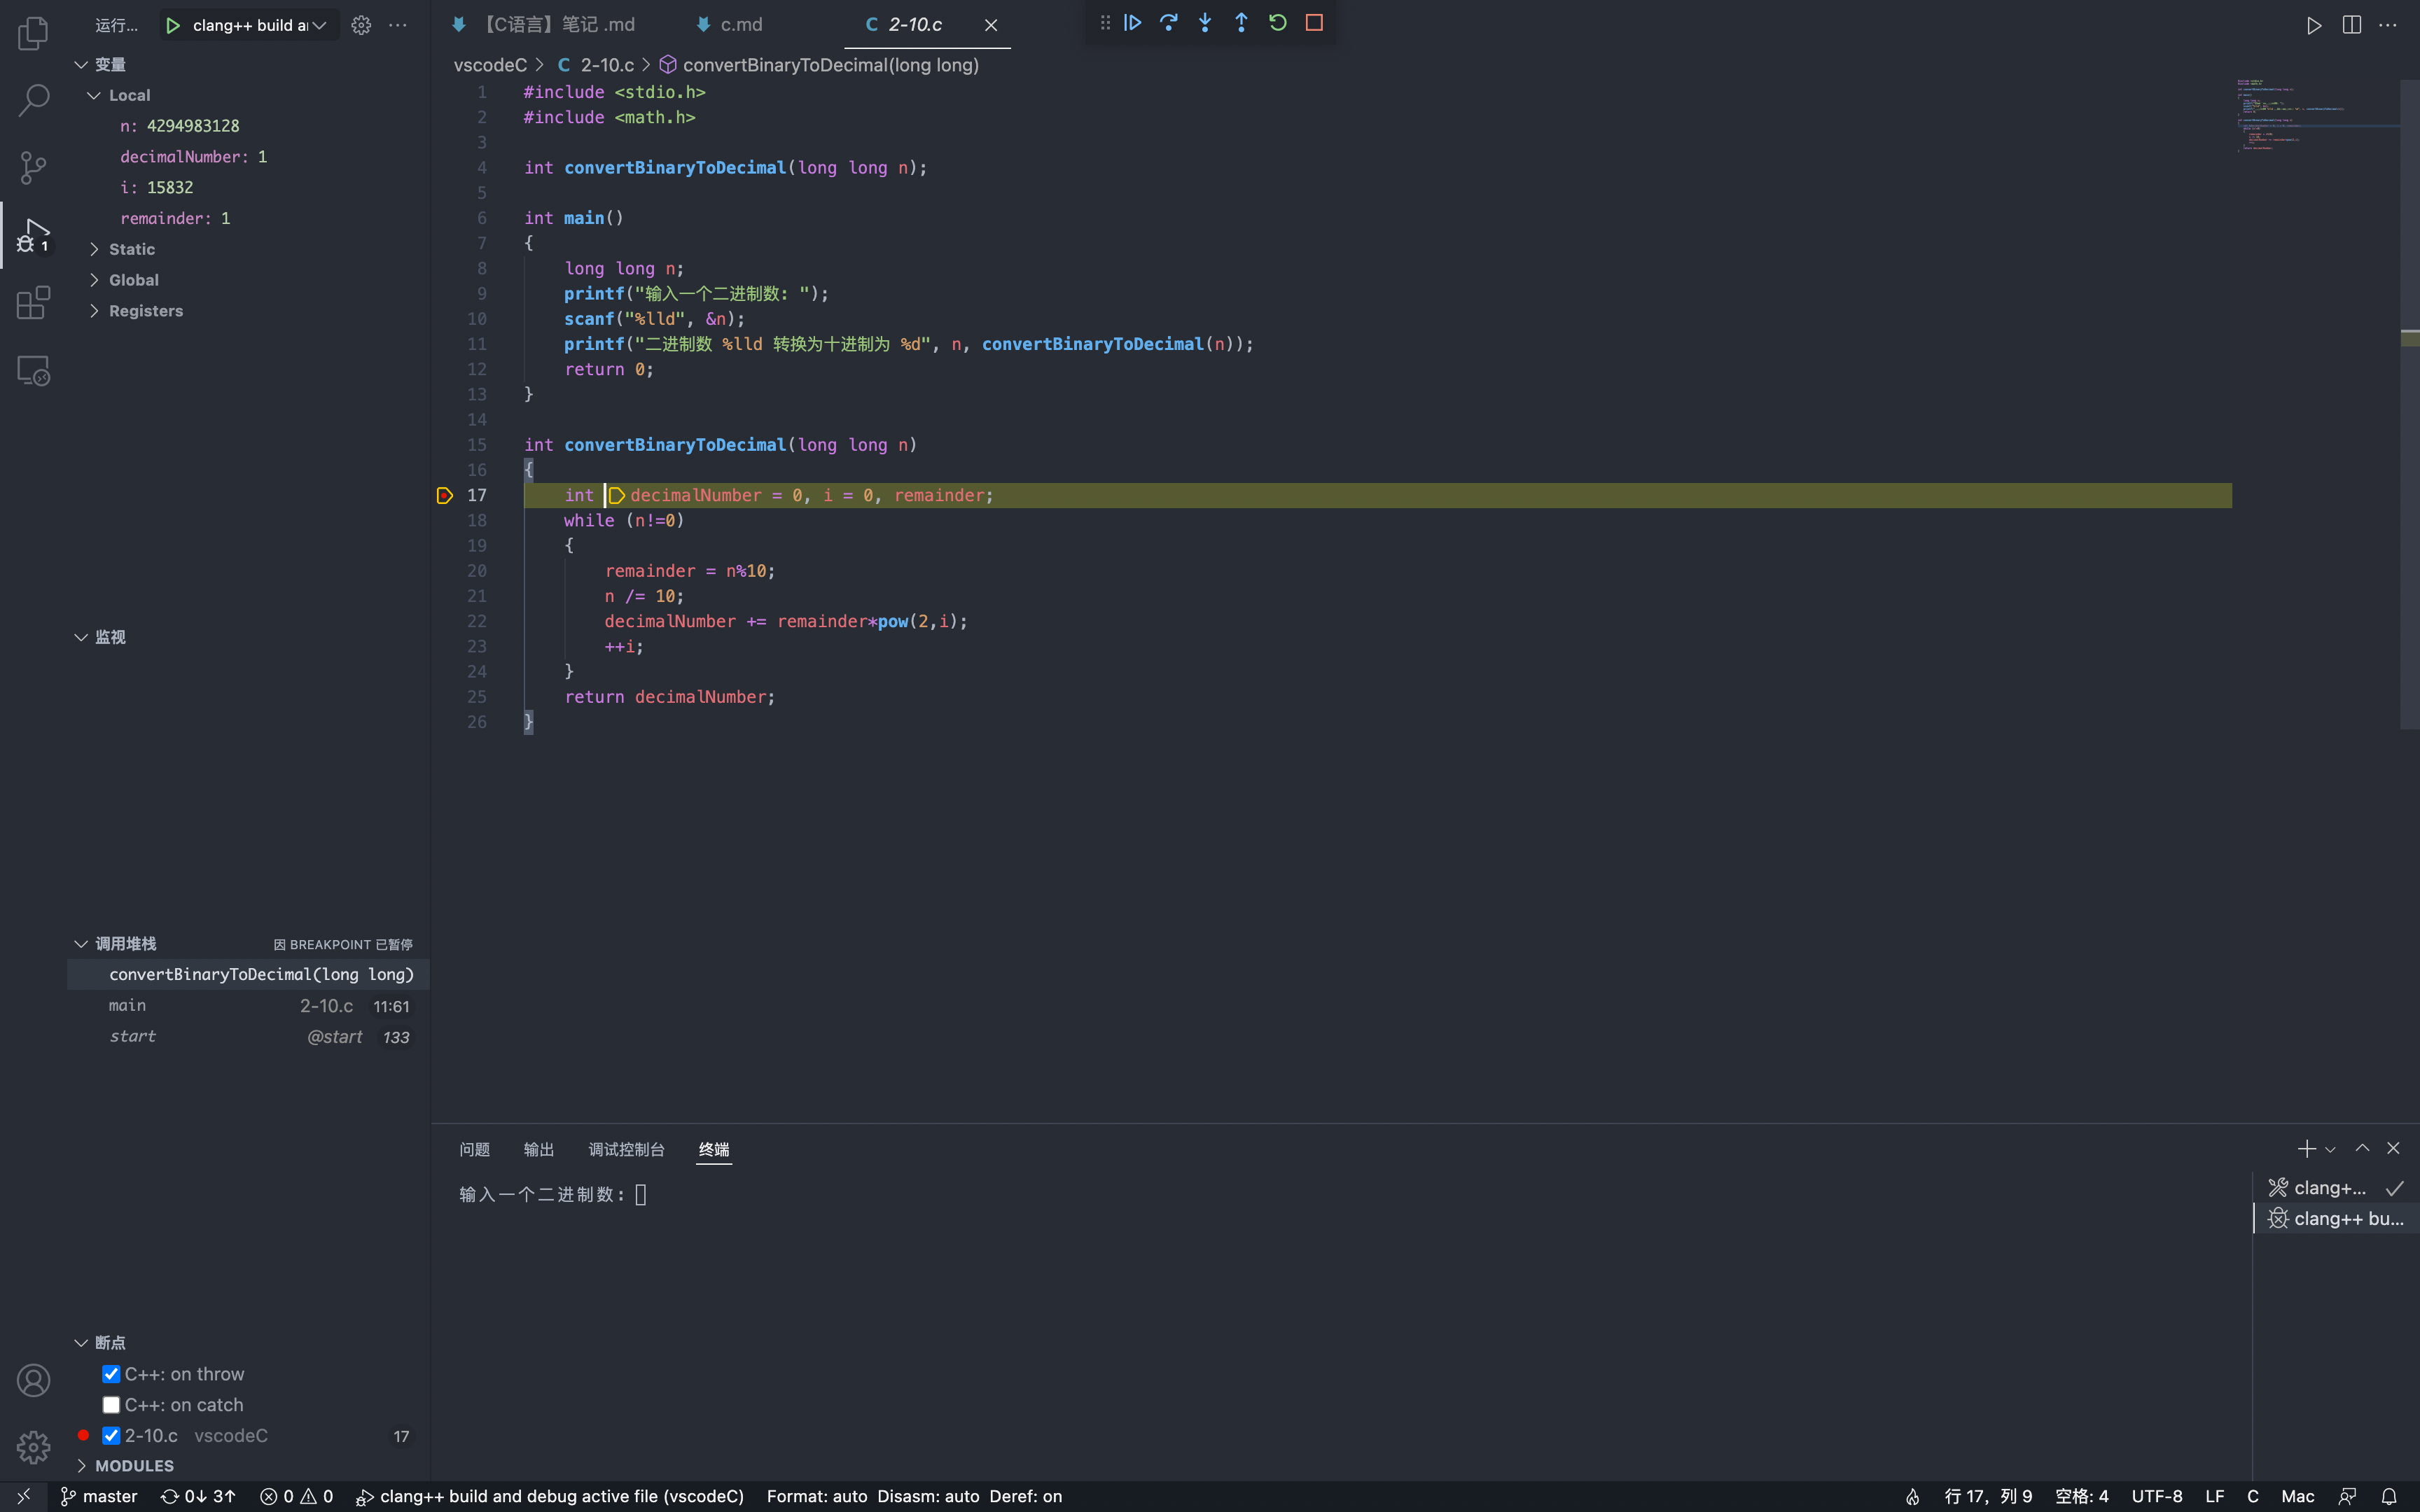This screenshot has width=2420, height=1512.
Task: Select the main call stack frame
Action: [249, 1006]
